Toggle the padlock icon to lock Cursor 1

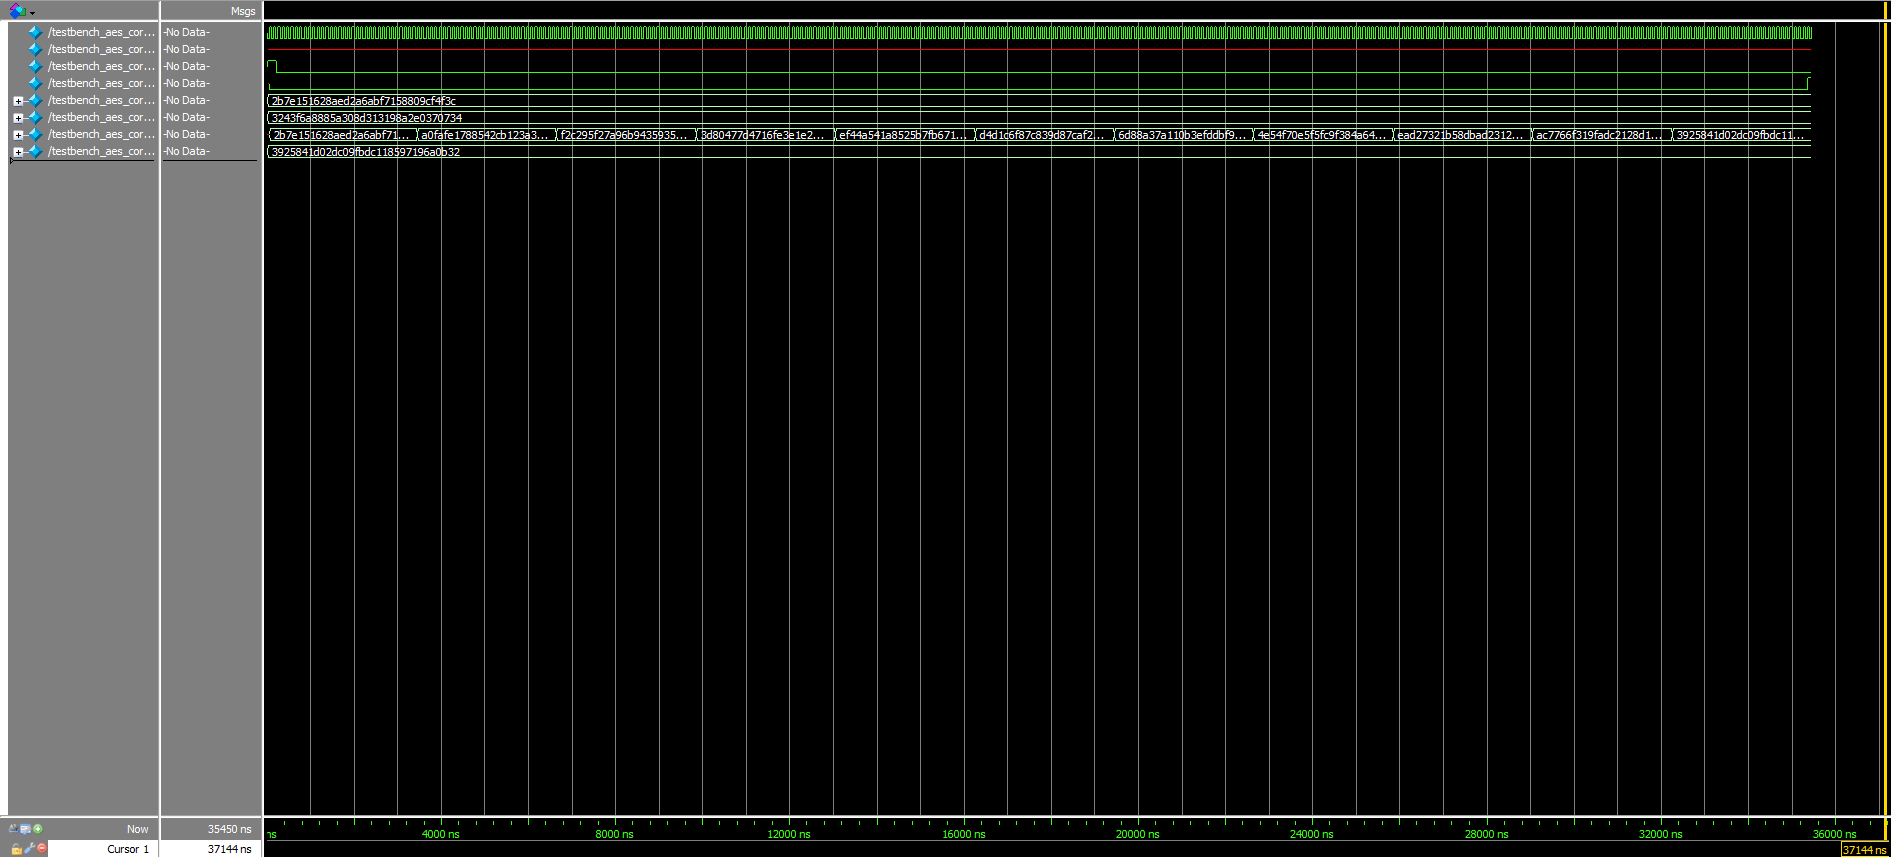point(16,849)
